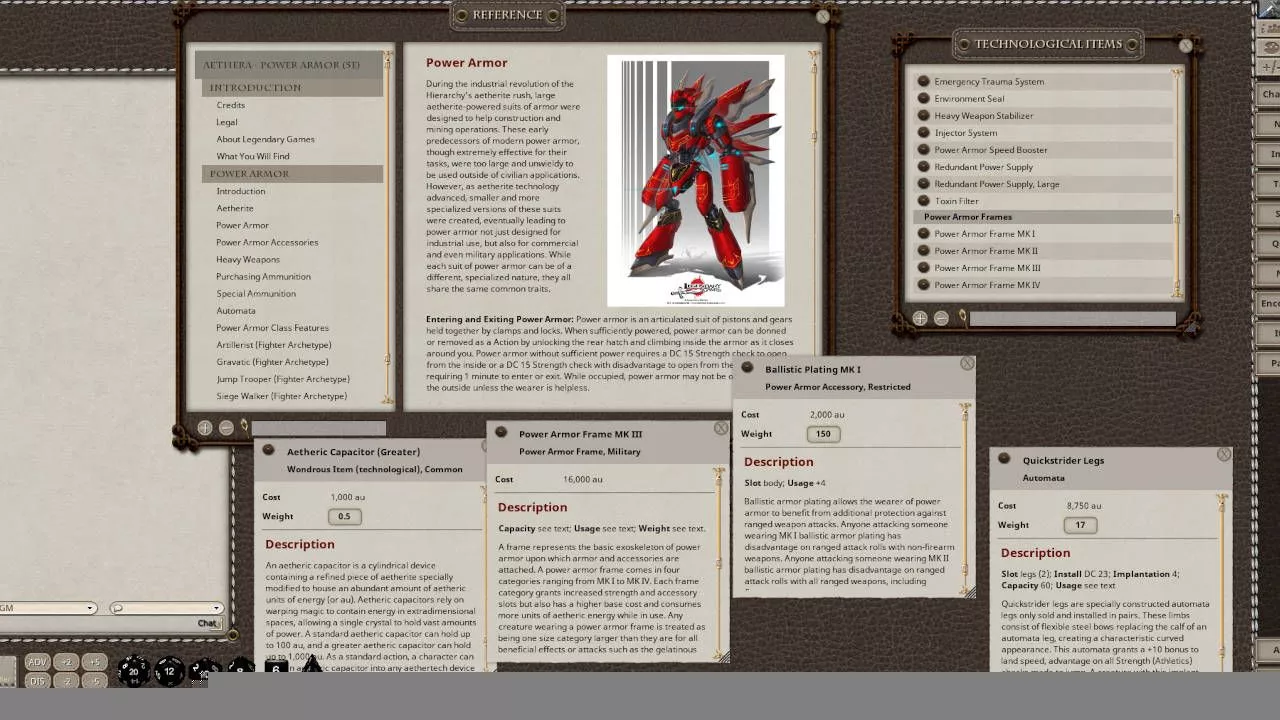Screen dimensions: 1280x720
Task: Open About Legendary Games page
Action: 265,139
